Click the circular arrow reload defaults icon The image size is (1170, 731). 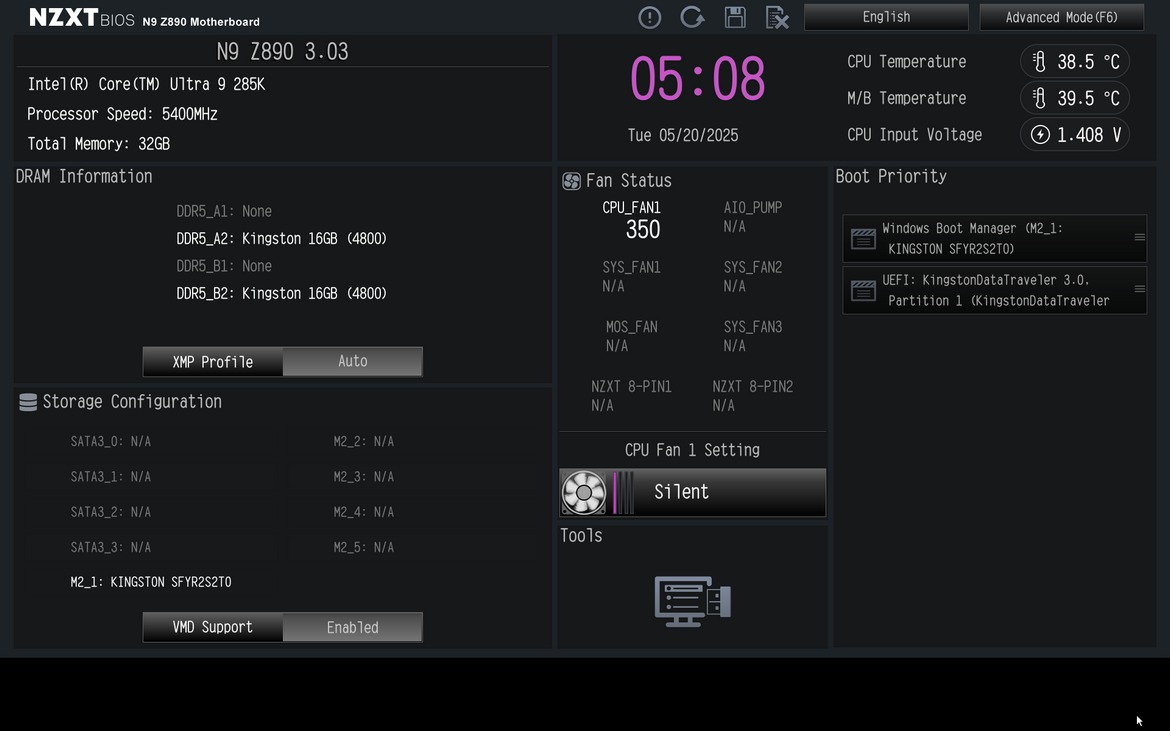pos(692,17)
